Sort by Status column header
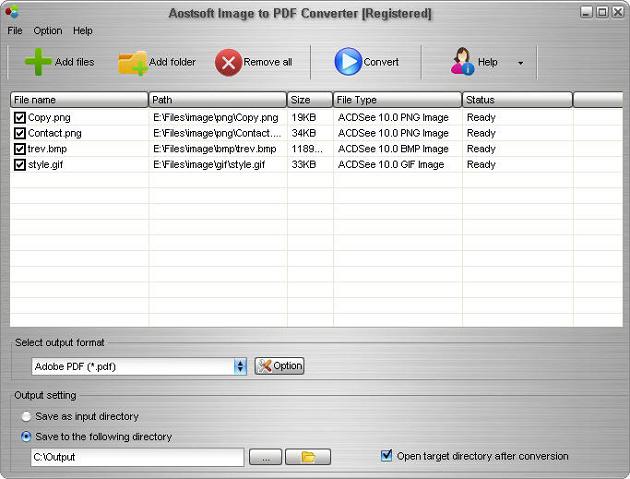 (517, 100)
